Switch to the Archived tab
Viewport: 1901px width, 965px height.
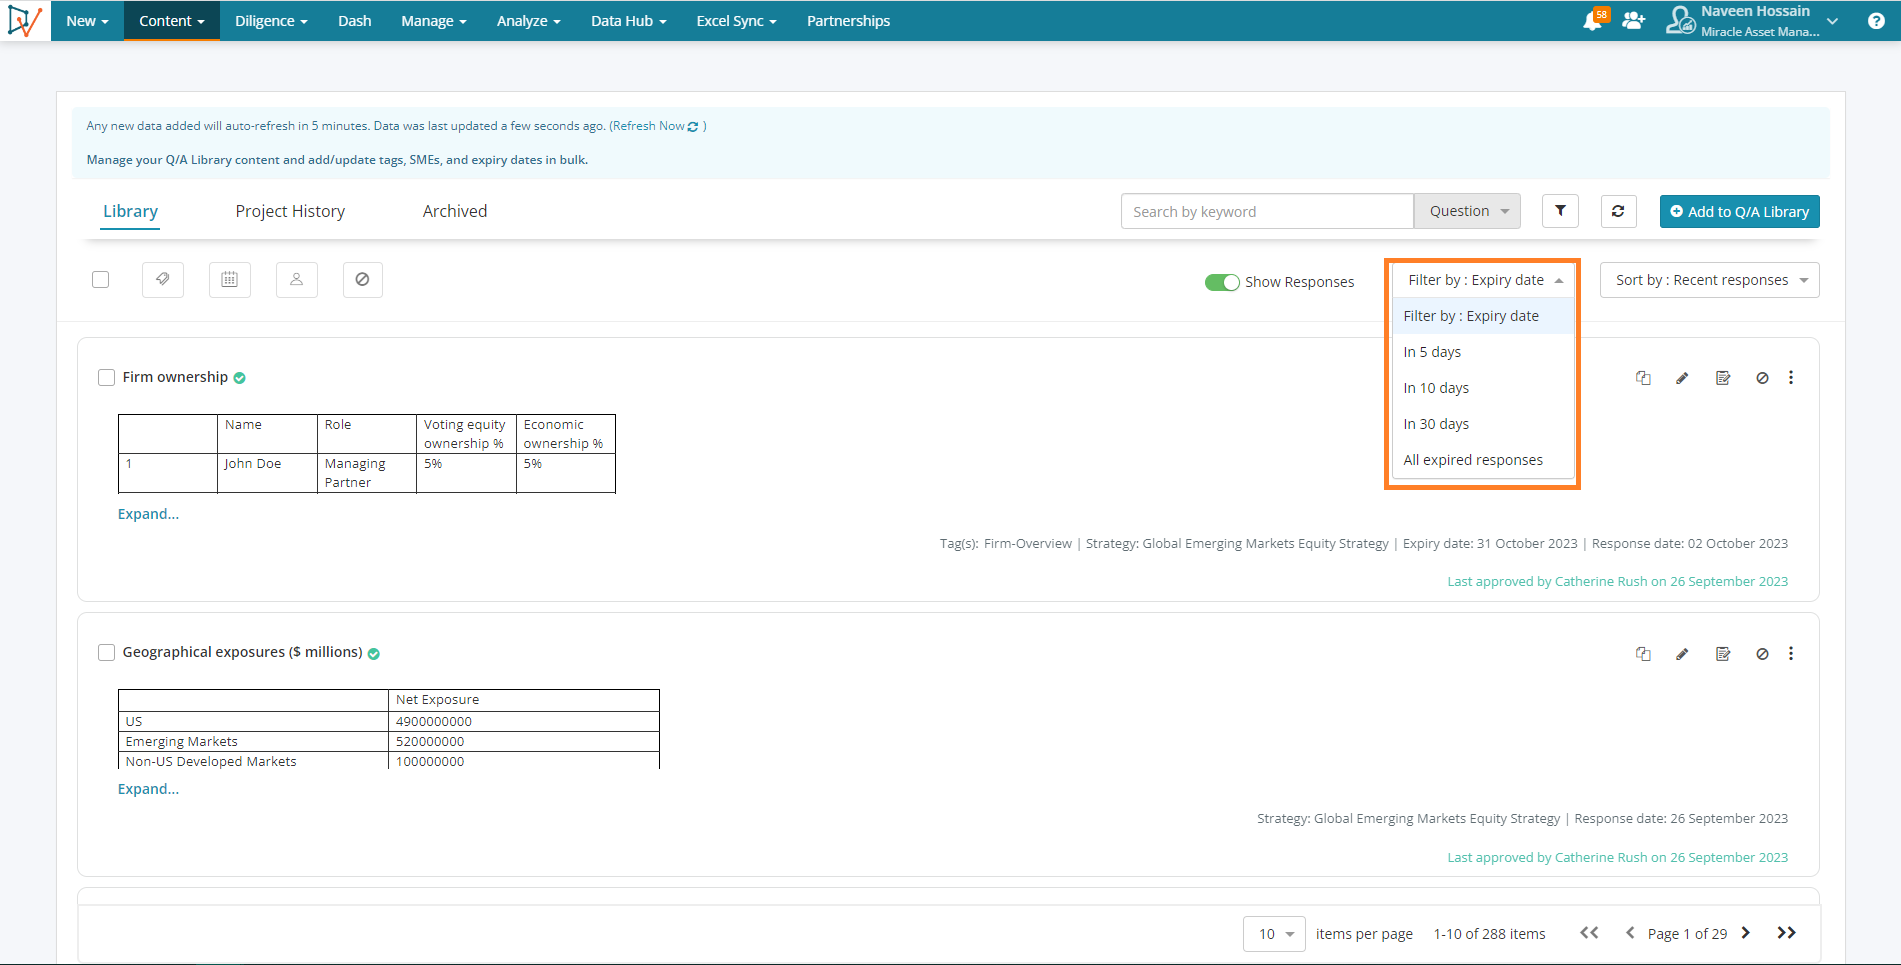pyautogui.click(x=455, y=211)
